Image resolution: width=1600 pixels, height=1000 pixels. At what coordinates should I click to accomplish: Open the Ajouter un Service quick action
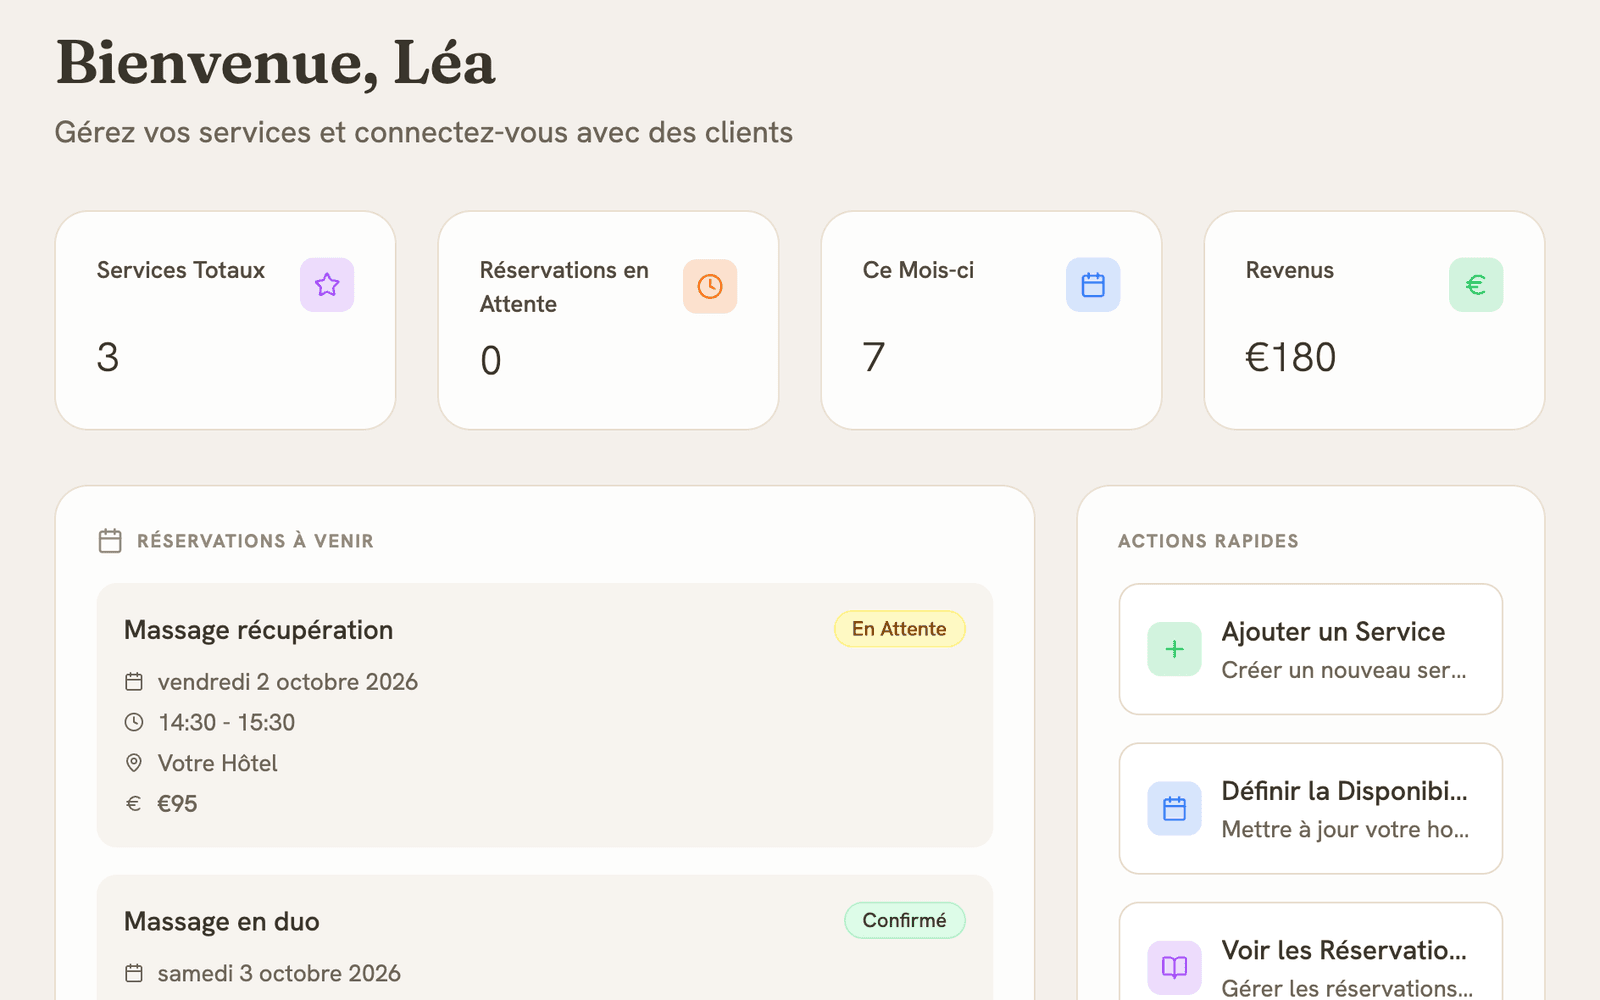click(x=1310, y=649)
